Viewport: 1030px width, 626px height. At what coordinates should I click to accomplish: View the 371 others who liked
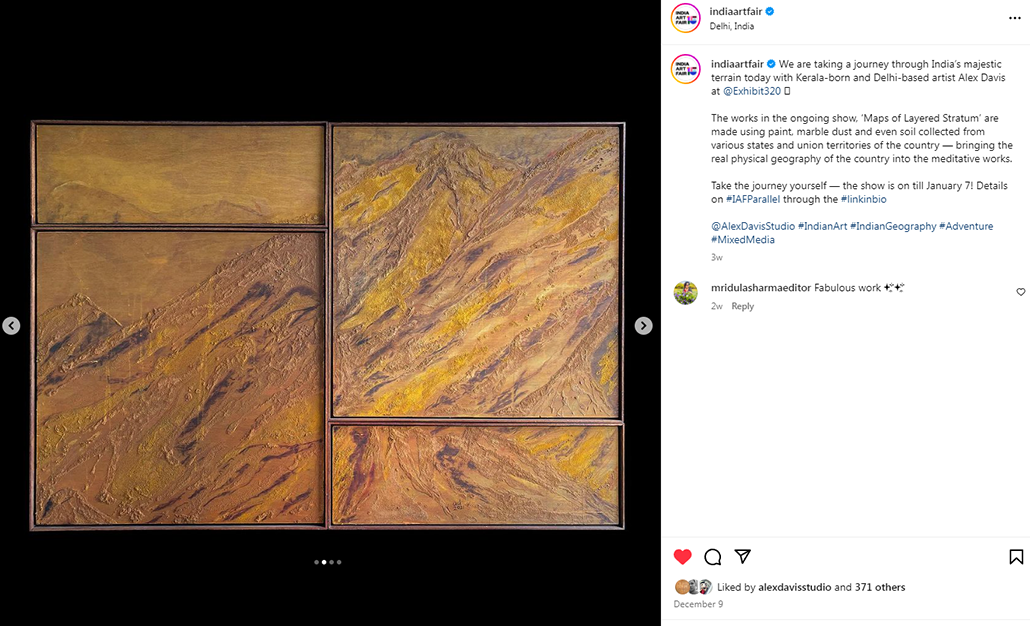pos(880,587)
